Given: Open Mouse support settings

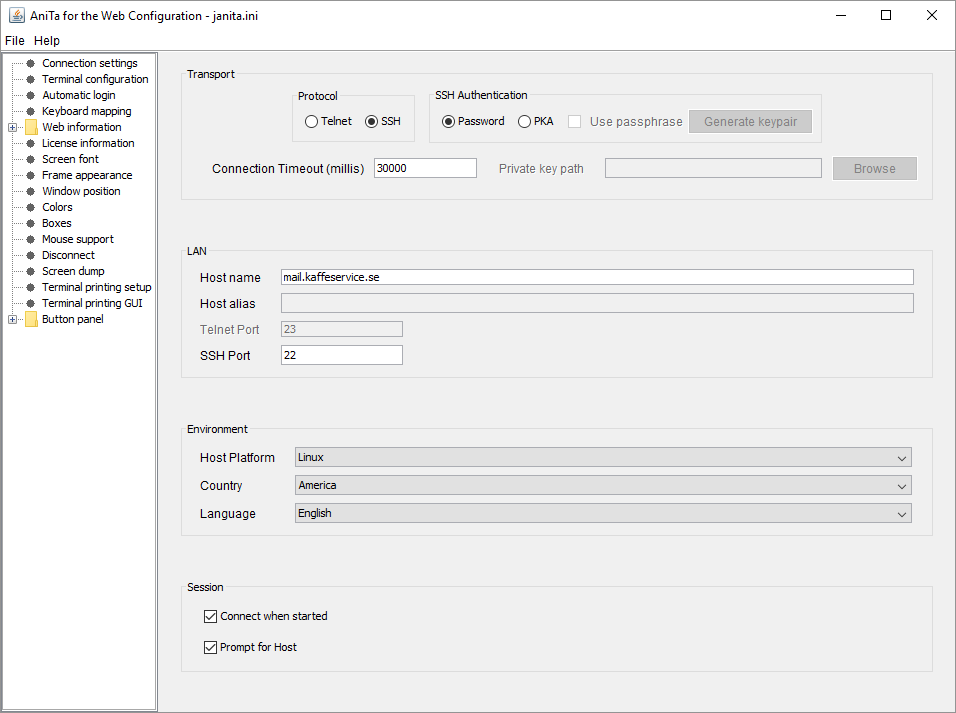Looking at the screenshot, I should [x=77, y=239].
